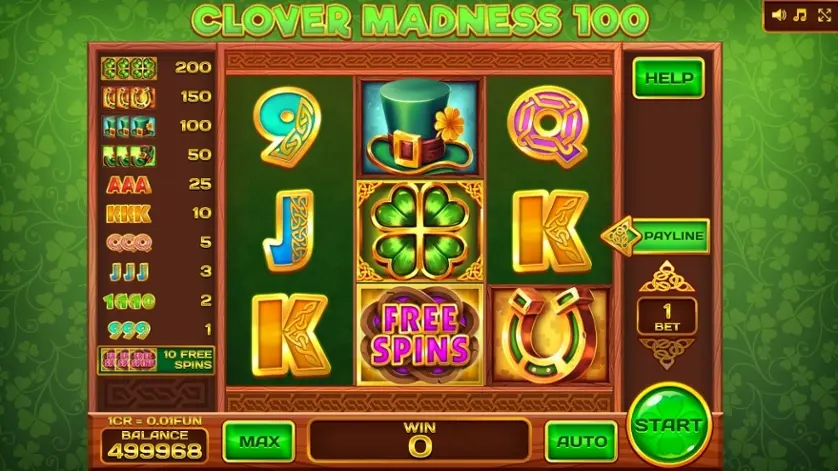The image size is (838, 471).
Task: Select the PAYLINE arrow indicator
Action: [656, 236]
